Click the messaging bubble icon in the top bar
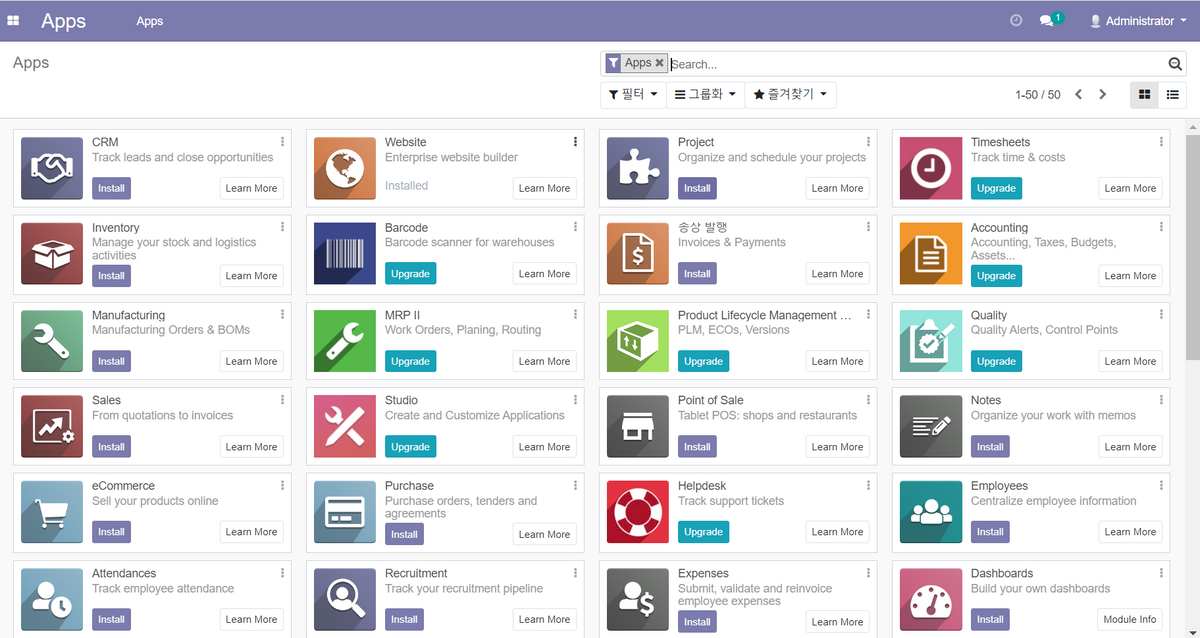This screenshot has height=638, width=1200. (1046, 19)
